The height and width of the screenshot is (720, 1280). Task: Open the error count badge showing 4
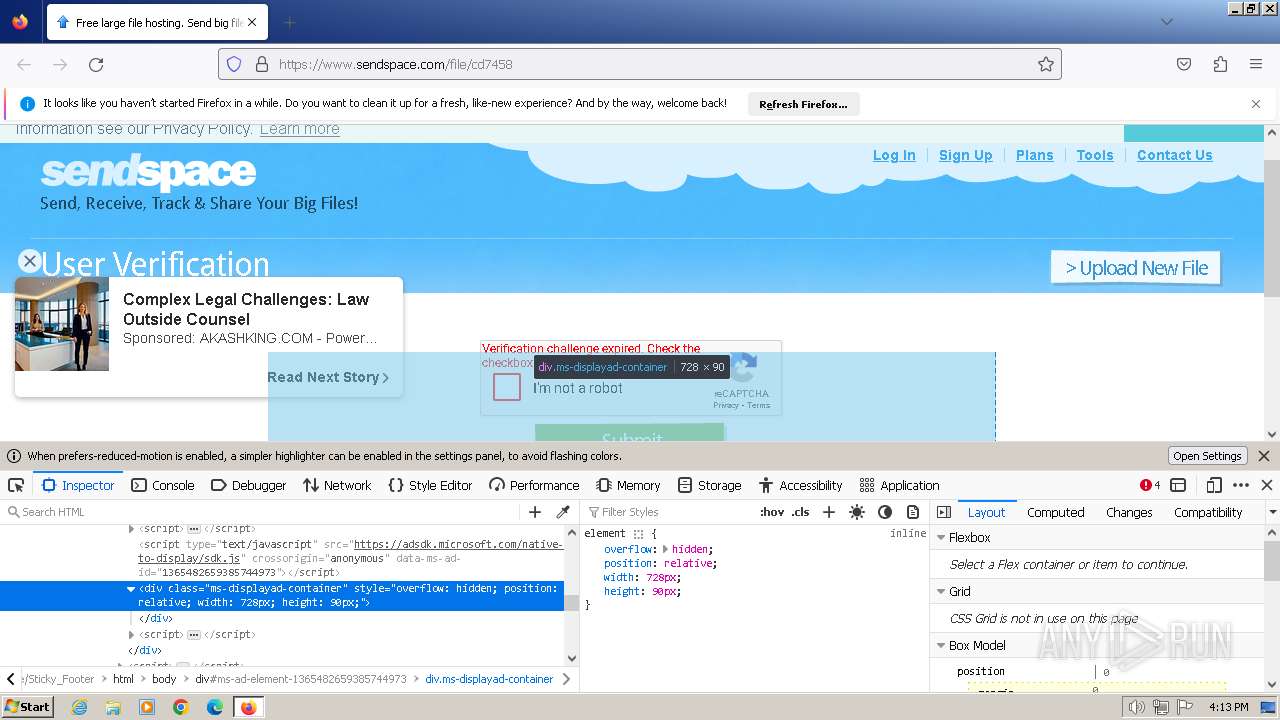(x=1150, y=485)
